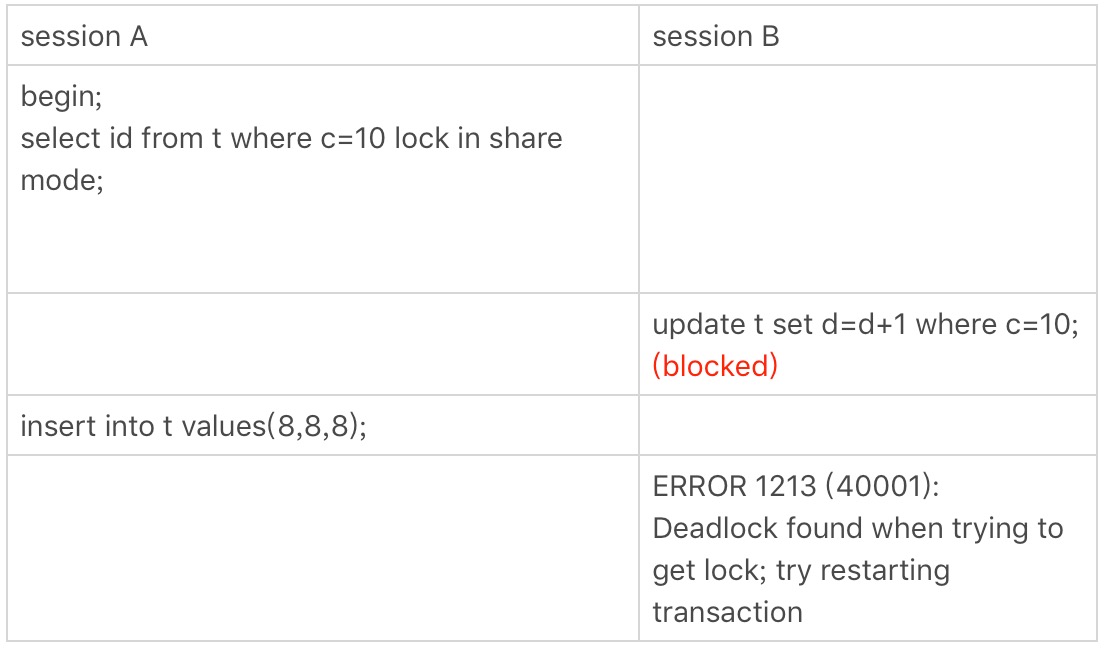Click the 'get lock; try restarting' line
1106x650 pixels.
tap(801, 570)
